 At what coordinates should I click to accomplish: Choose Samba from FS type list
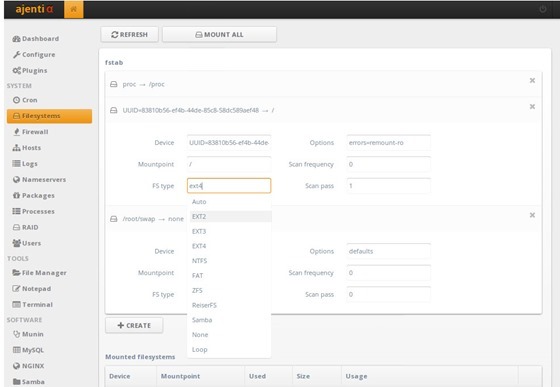pos(229,320)
